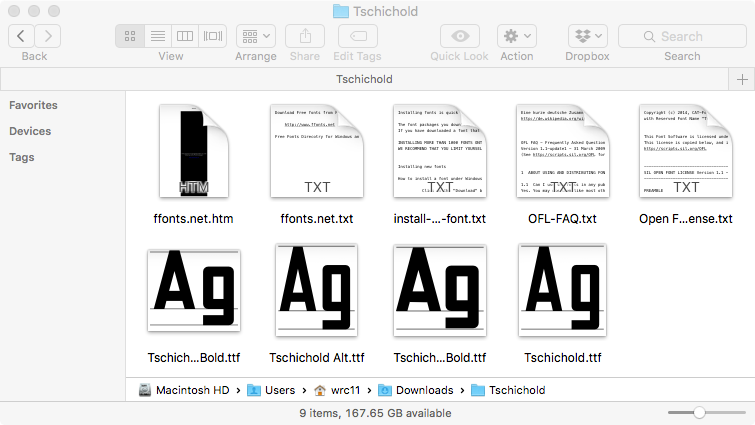Adjust the icon size slider
This screenshot has width=755, height=425.
pyautogui.click(x=699, y=412)
